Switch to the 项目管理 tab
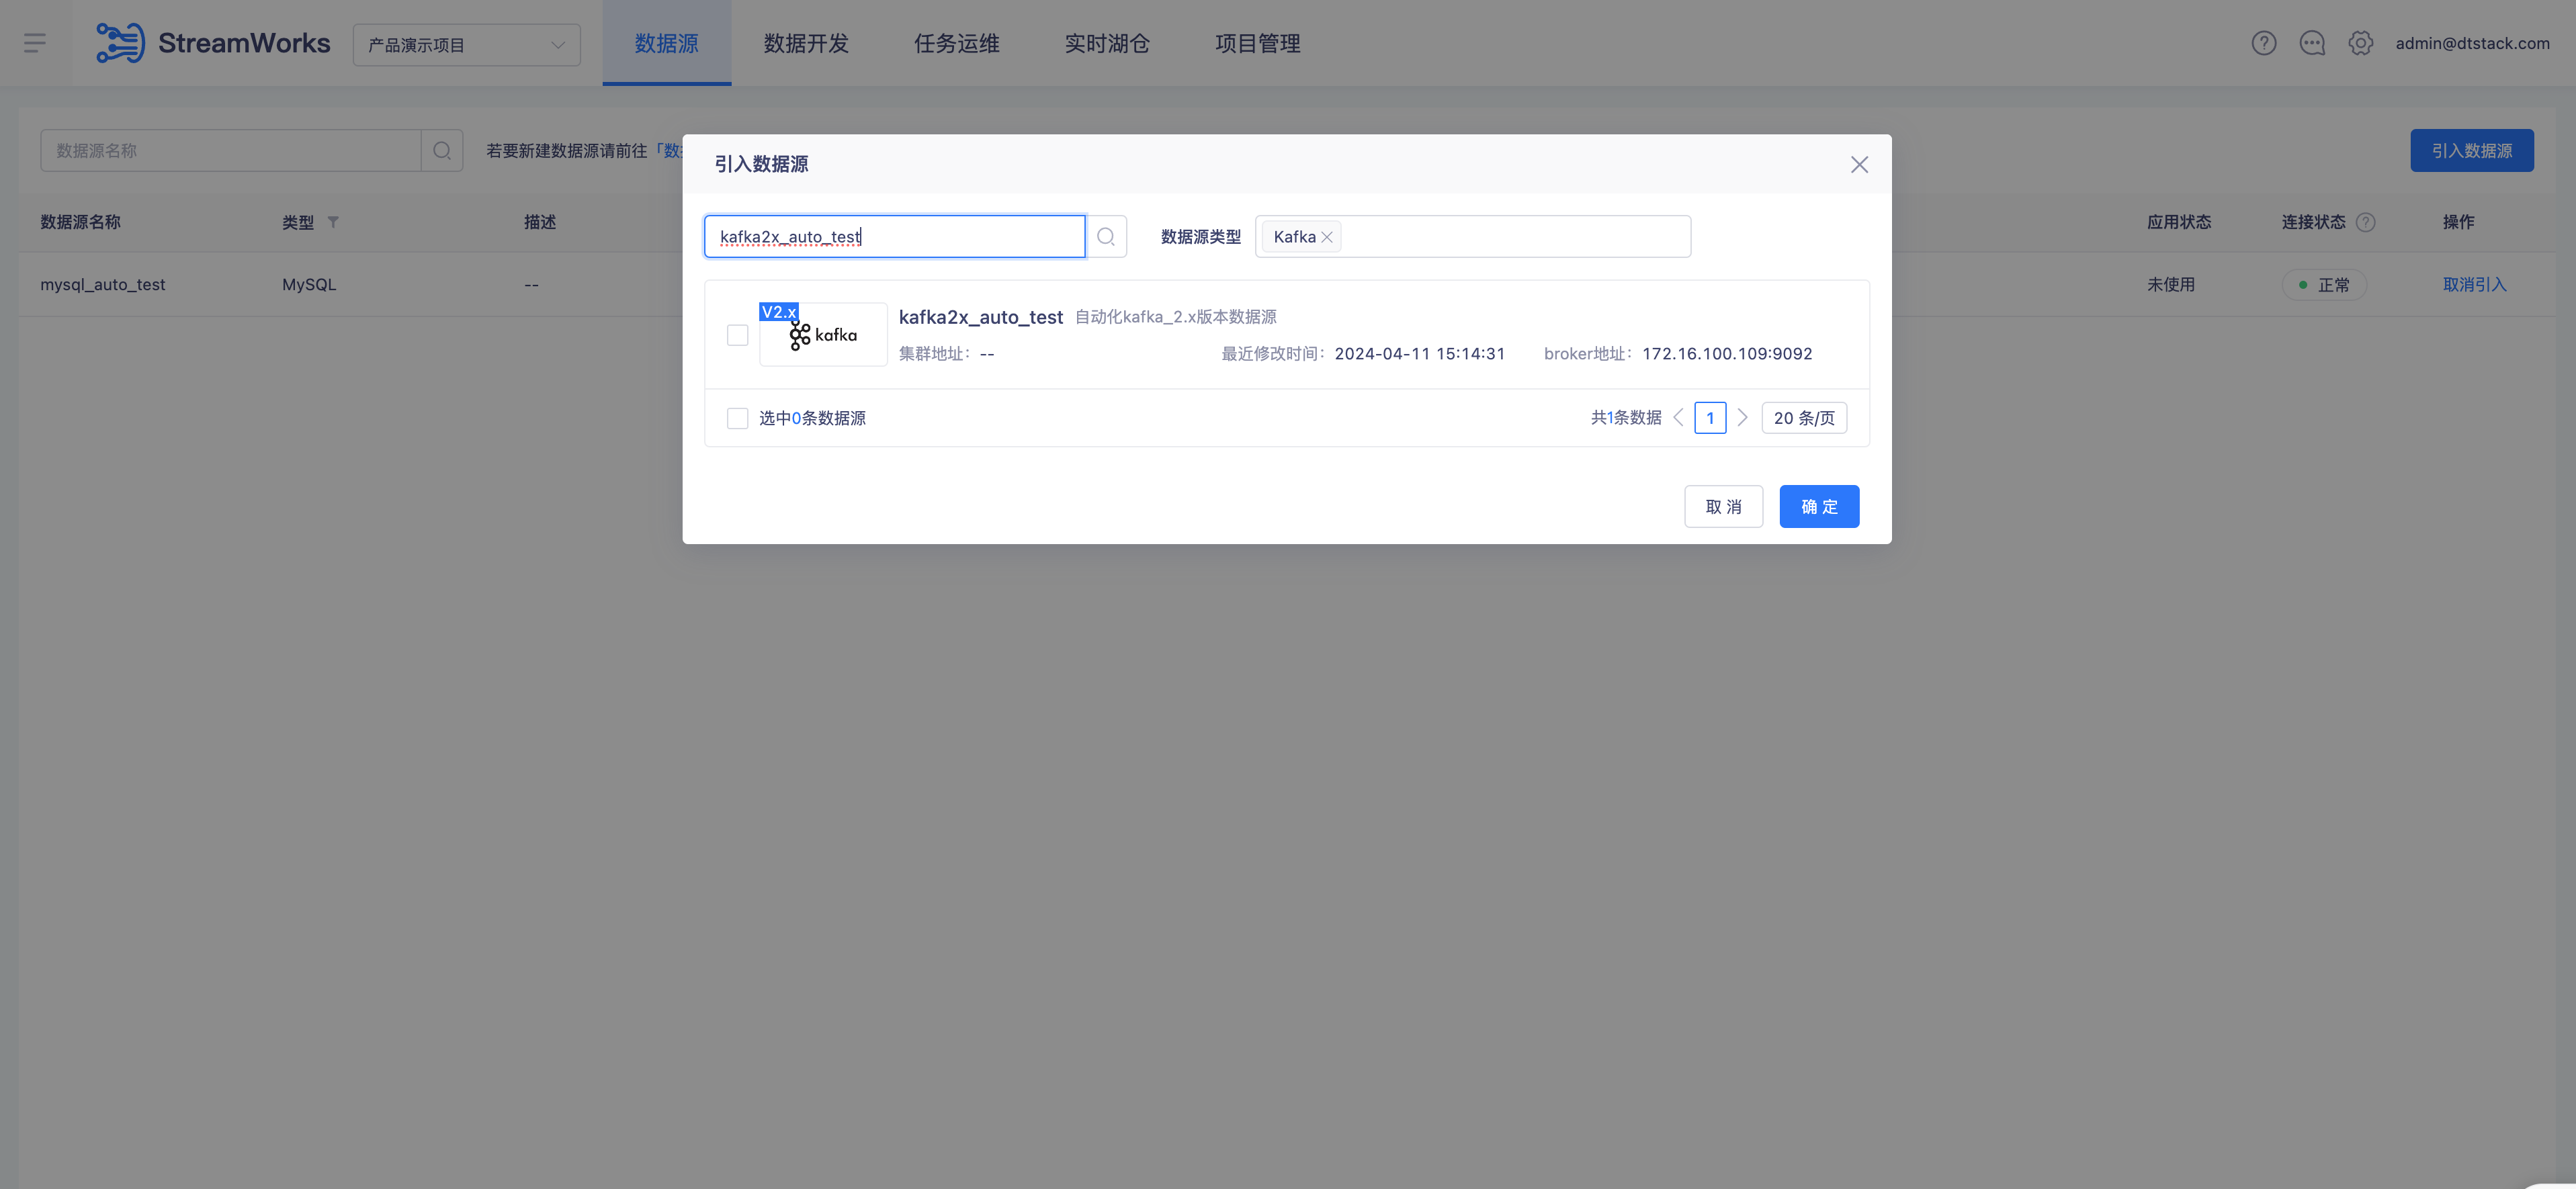Screen dimensions: 2576x1189 pos(1257,43)
